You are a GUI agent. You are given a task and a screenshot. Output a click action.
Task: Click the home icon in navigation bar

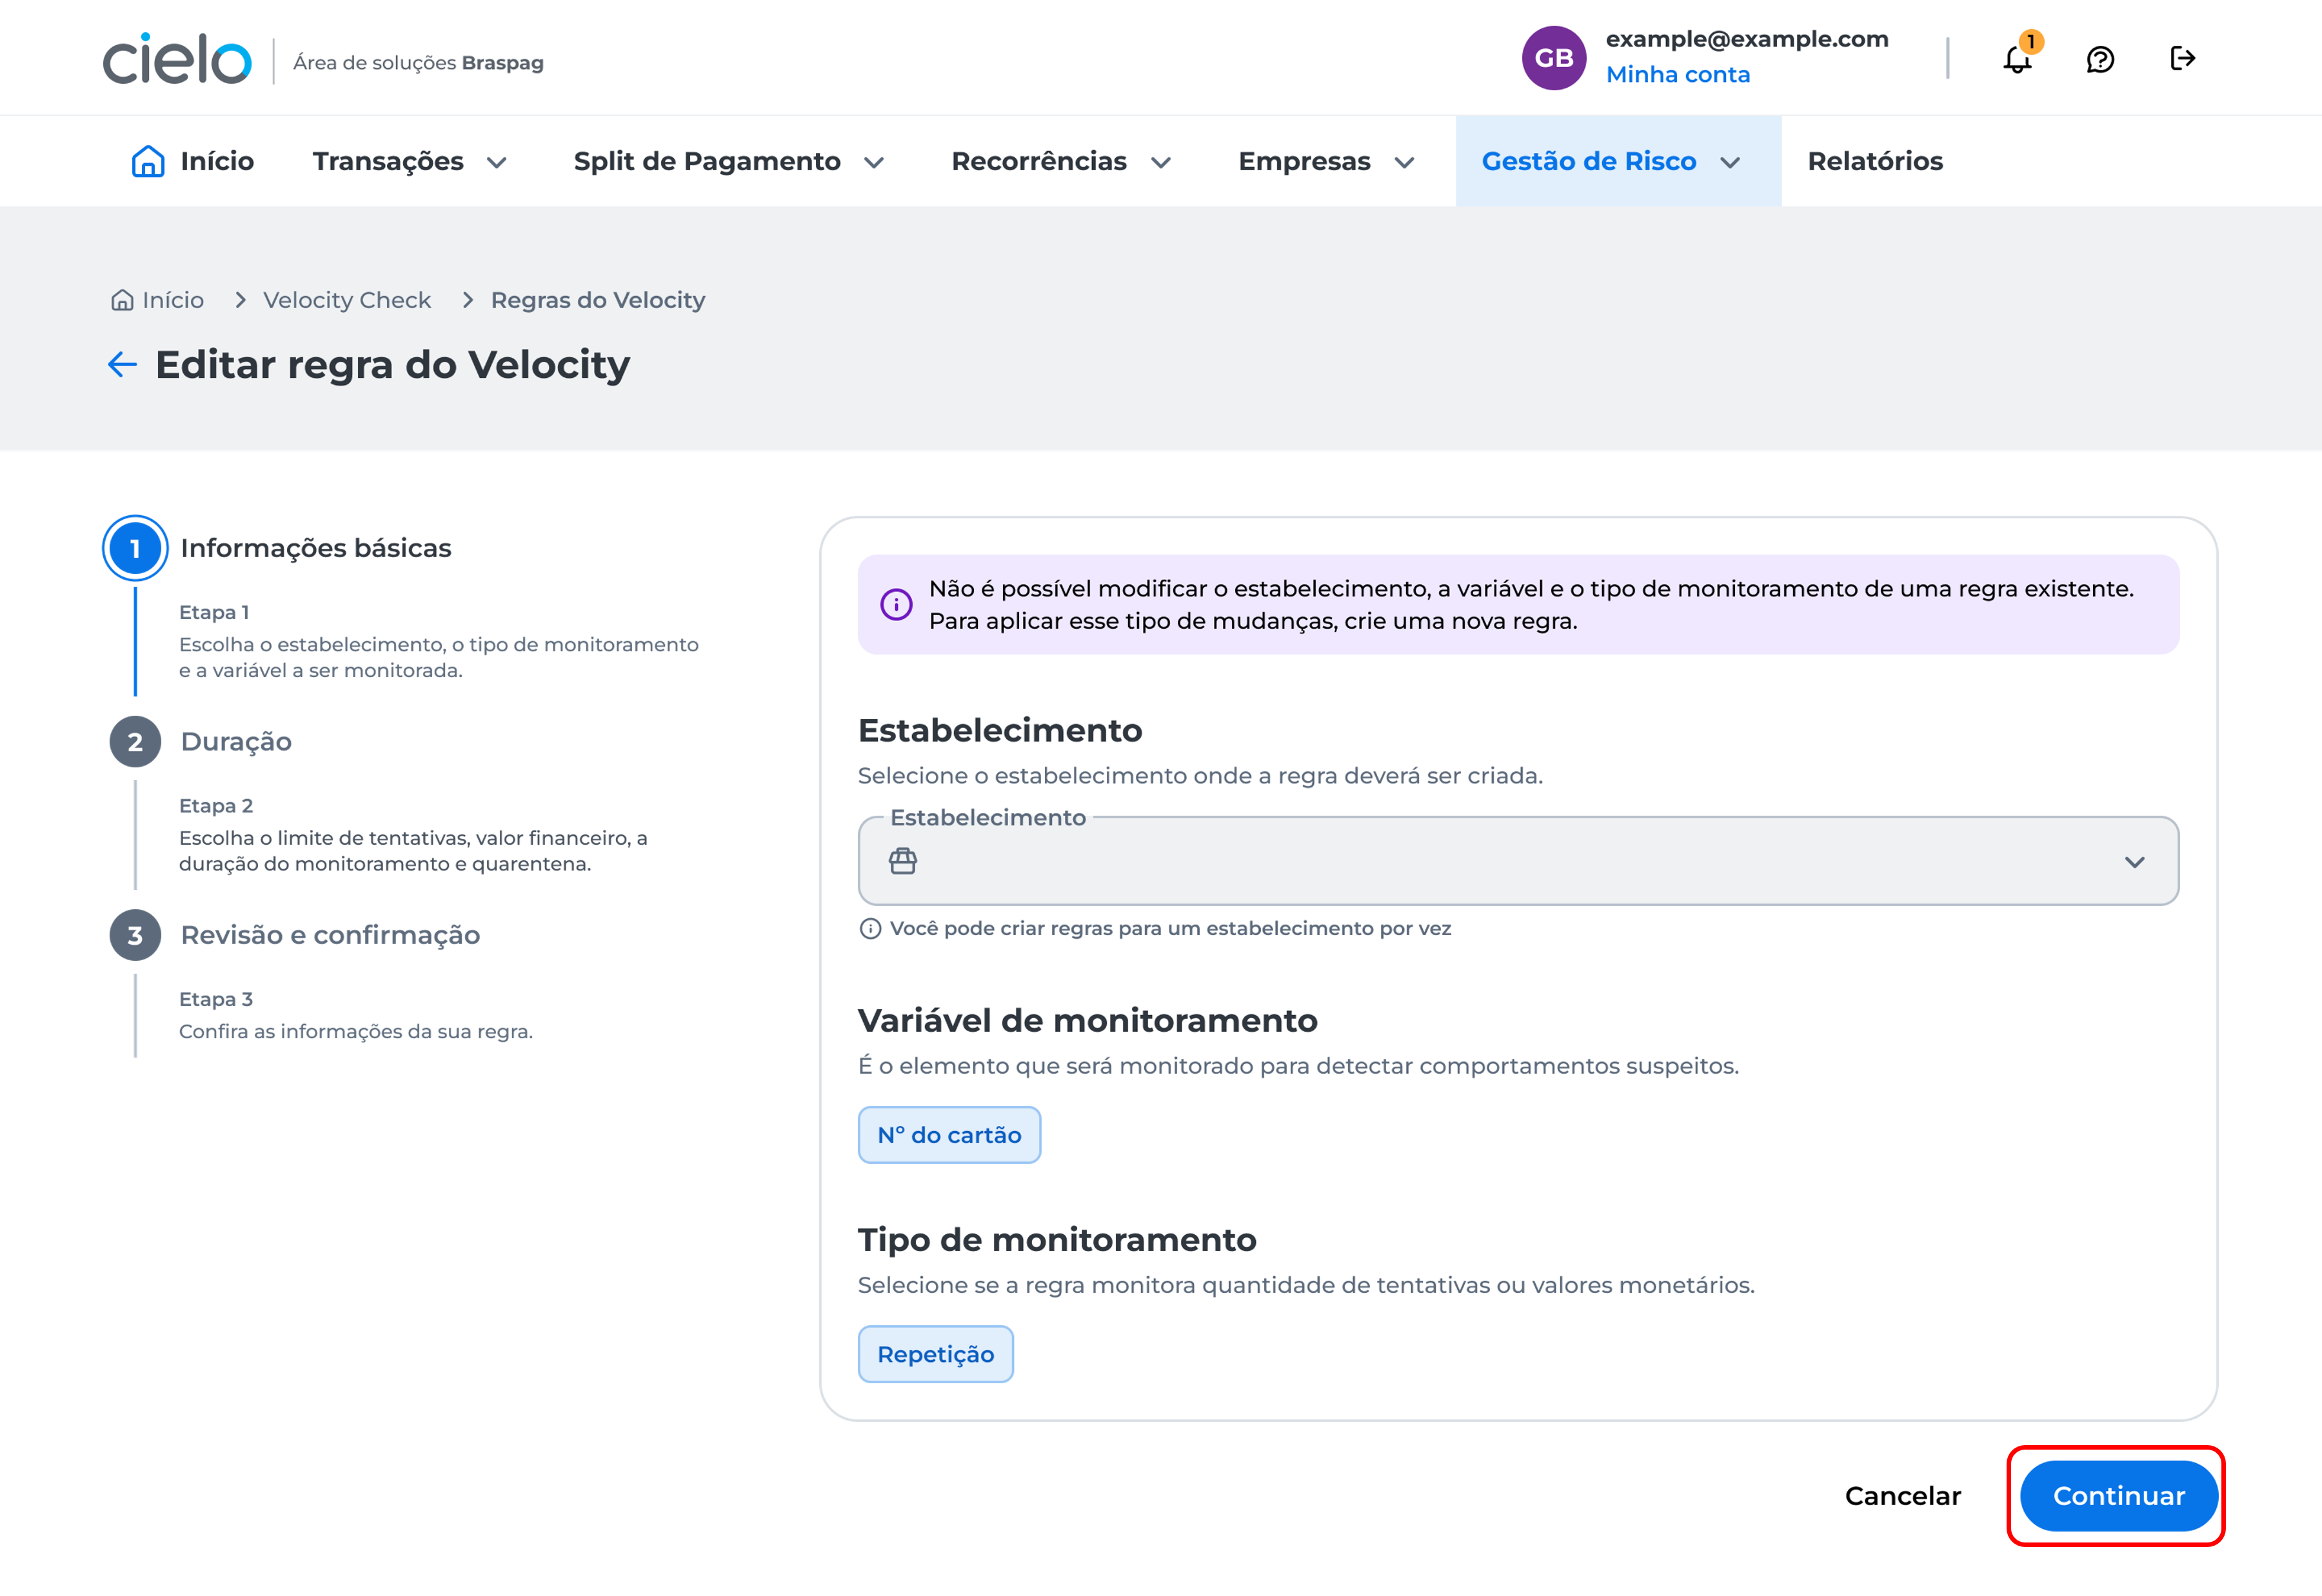coord(148,161)
